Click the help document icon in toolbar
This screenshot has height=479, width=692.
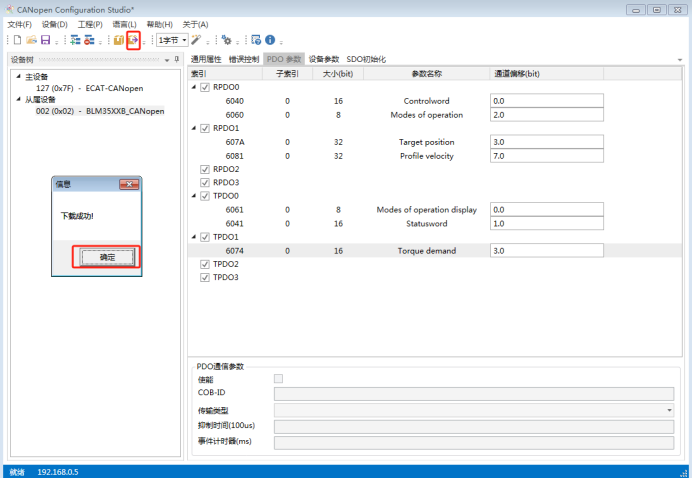pos(256,40)
